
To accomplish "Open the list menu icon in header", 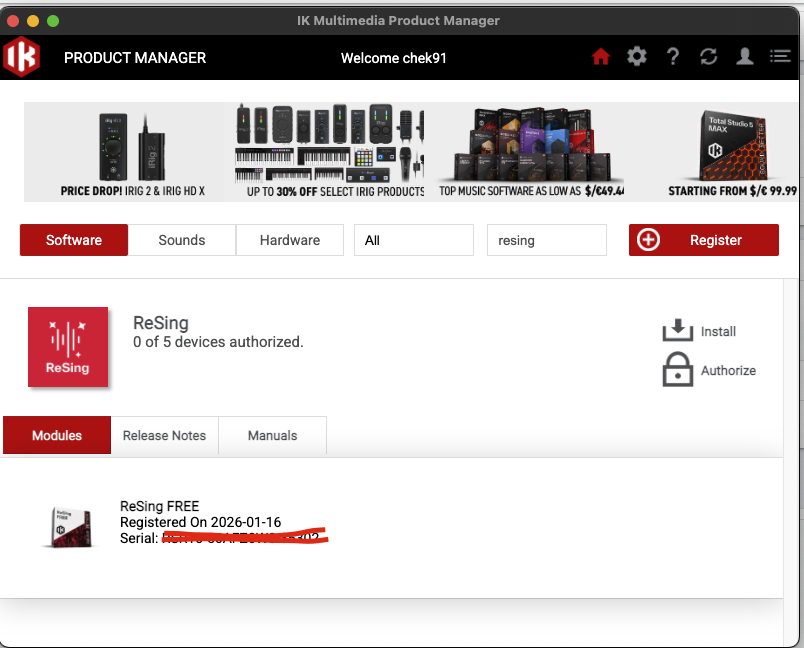I will pos(780,56).
